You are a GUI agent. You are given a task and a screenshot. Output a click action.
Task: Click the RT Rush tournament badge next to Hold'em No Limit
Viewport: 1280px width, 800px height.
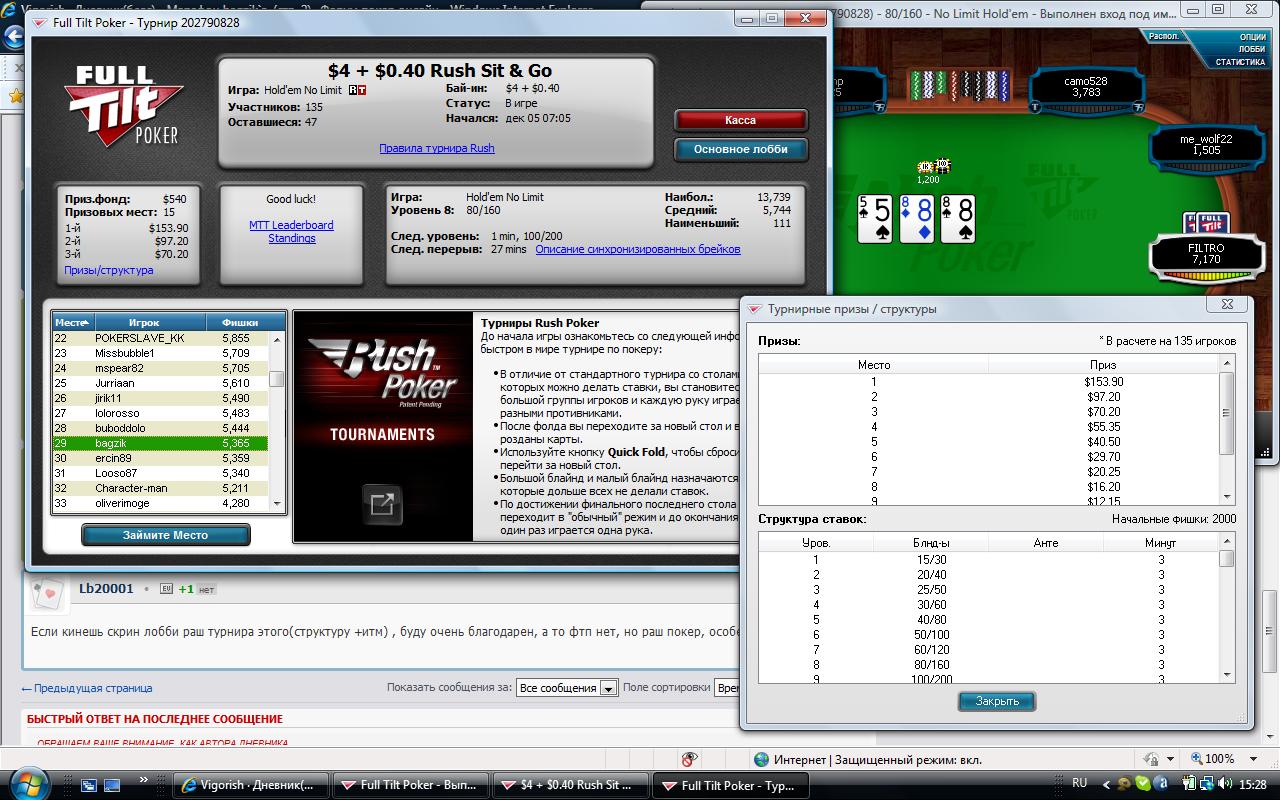click(x=357, y=90)
